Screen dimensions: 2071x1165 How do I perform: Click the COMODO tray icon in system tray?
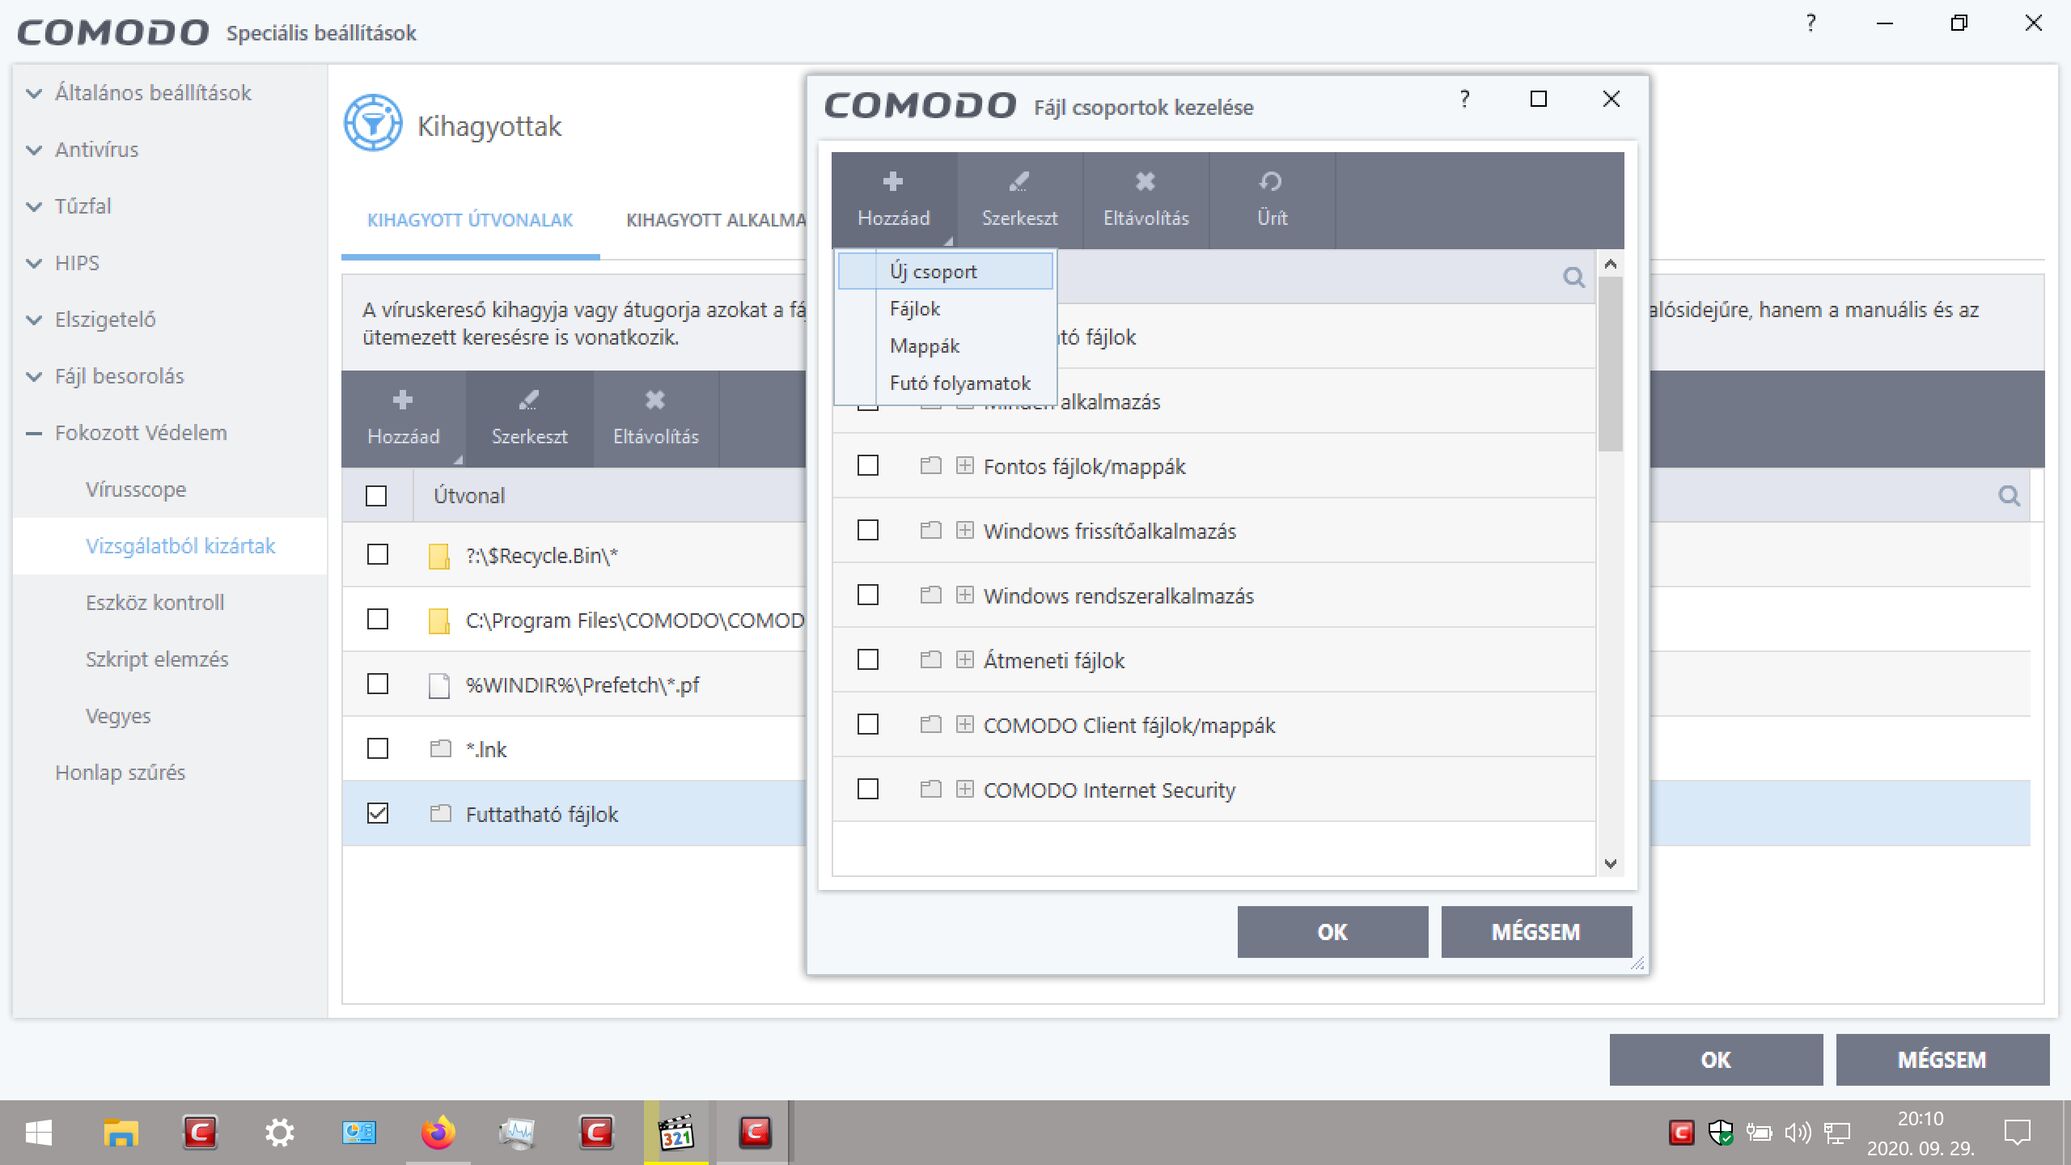tap(1682, 1133)
